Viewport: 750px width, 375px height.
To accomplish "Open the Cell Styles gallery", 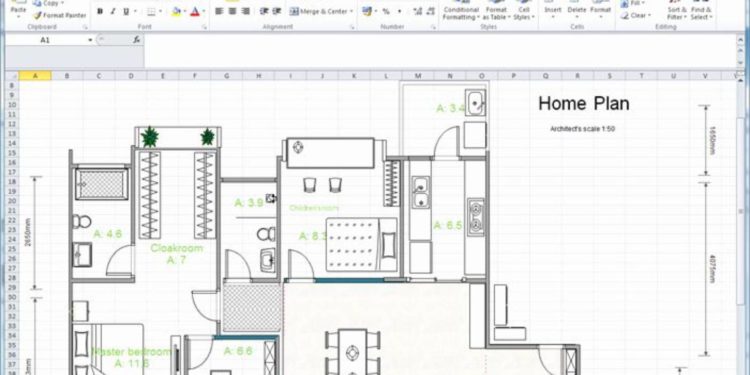I will tap(524, 12).
